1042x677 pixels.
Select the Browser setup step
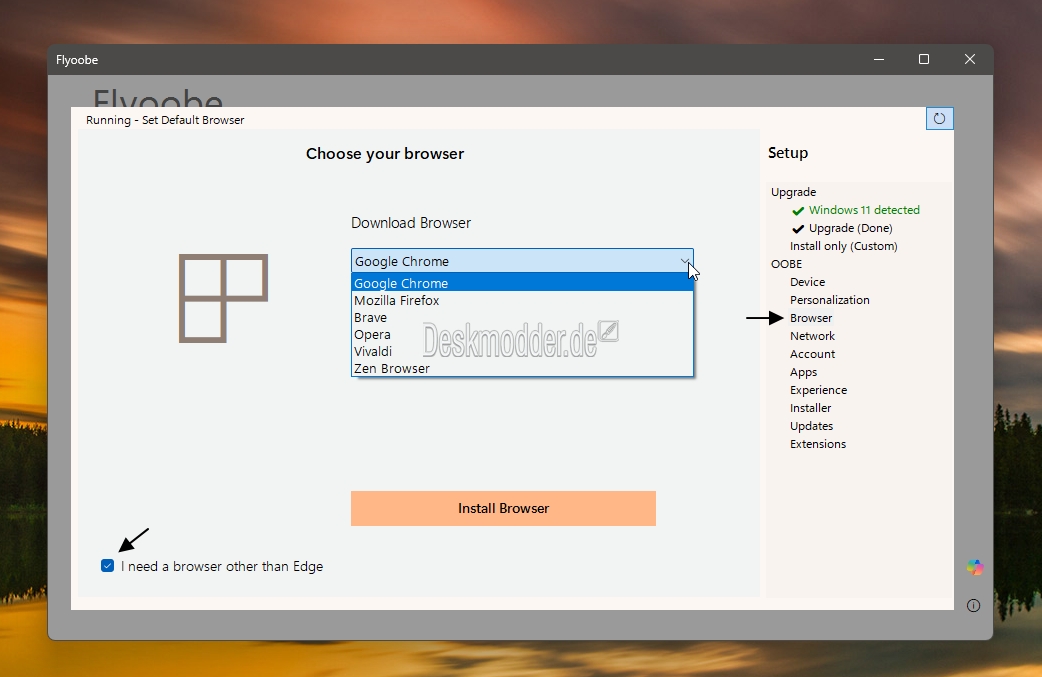click(x=811, y=318)
